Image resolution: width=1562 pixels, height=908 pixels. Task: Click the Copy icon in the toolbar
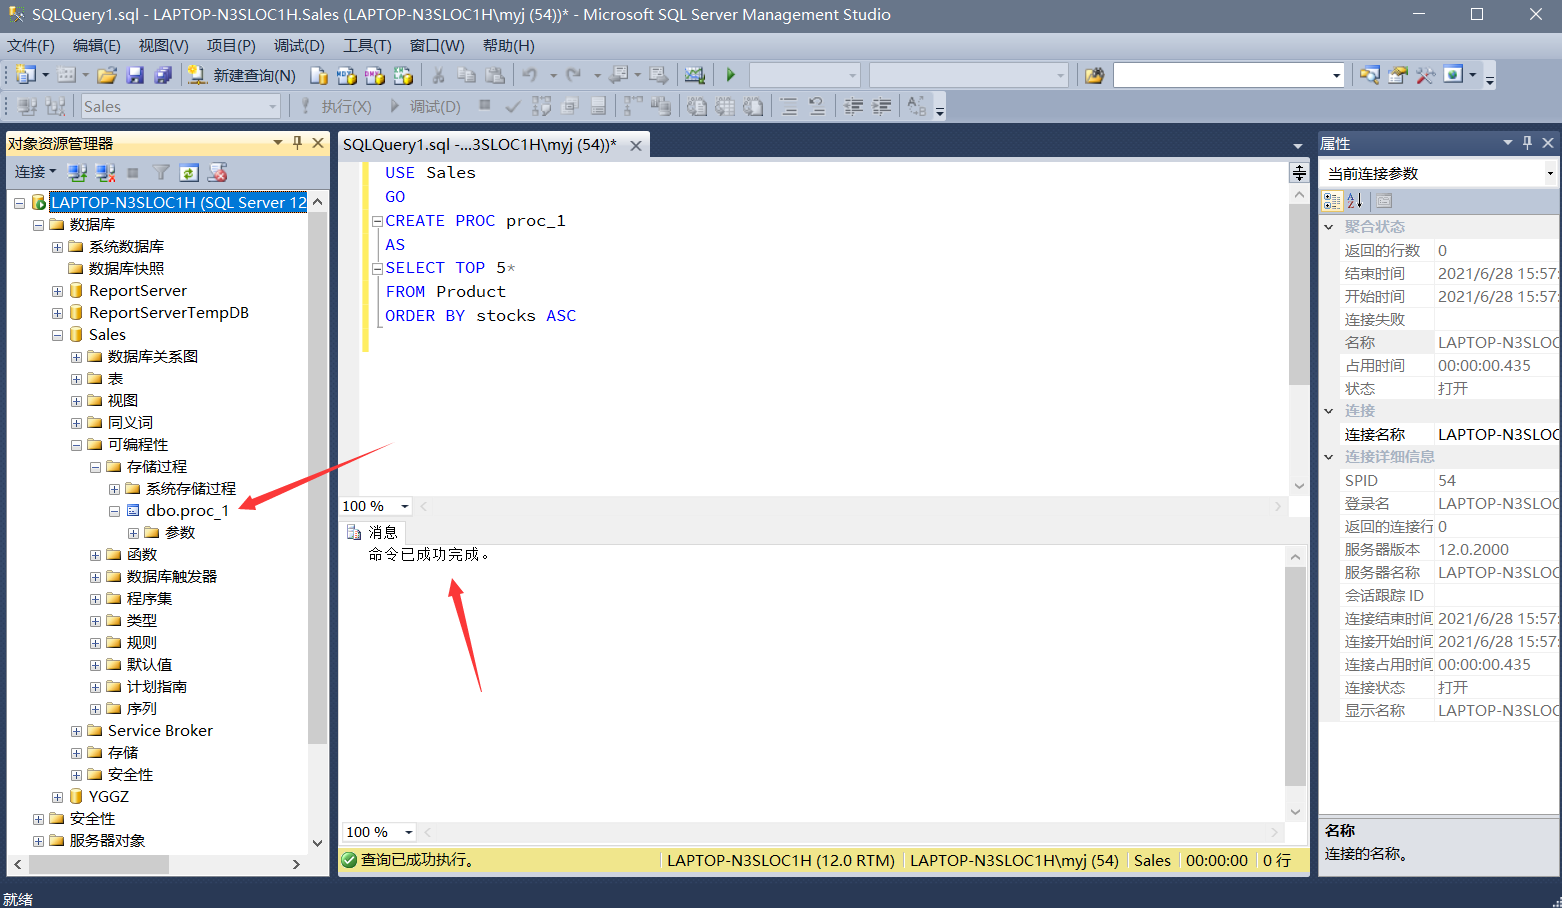coord(466,75)
